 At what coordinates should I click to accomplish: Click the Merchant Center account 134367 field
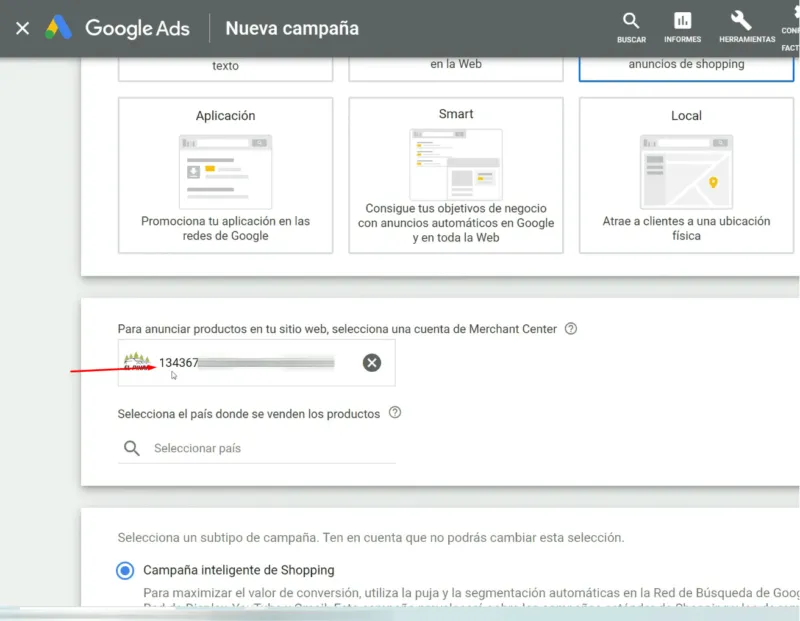[x=257, y=363]
